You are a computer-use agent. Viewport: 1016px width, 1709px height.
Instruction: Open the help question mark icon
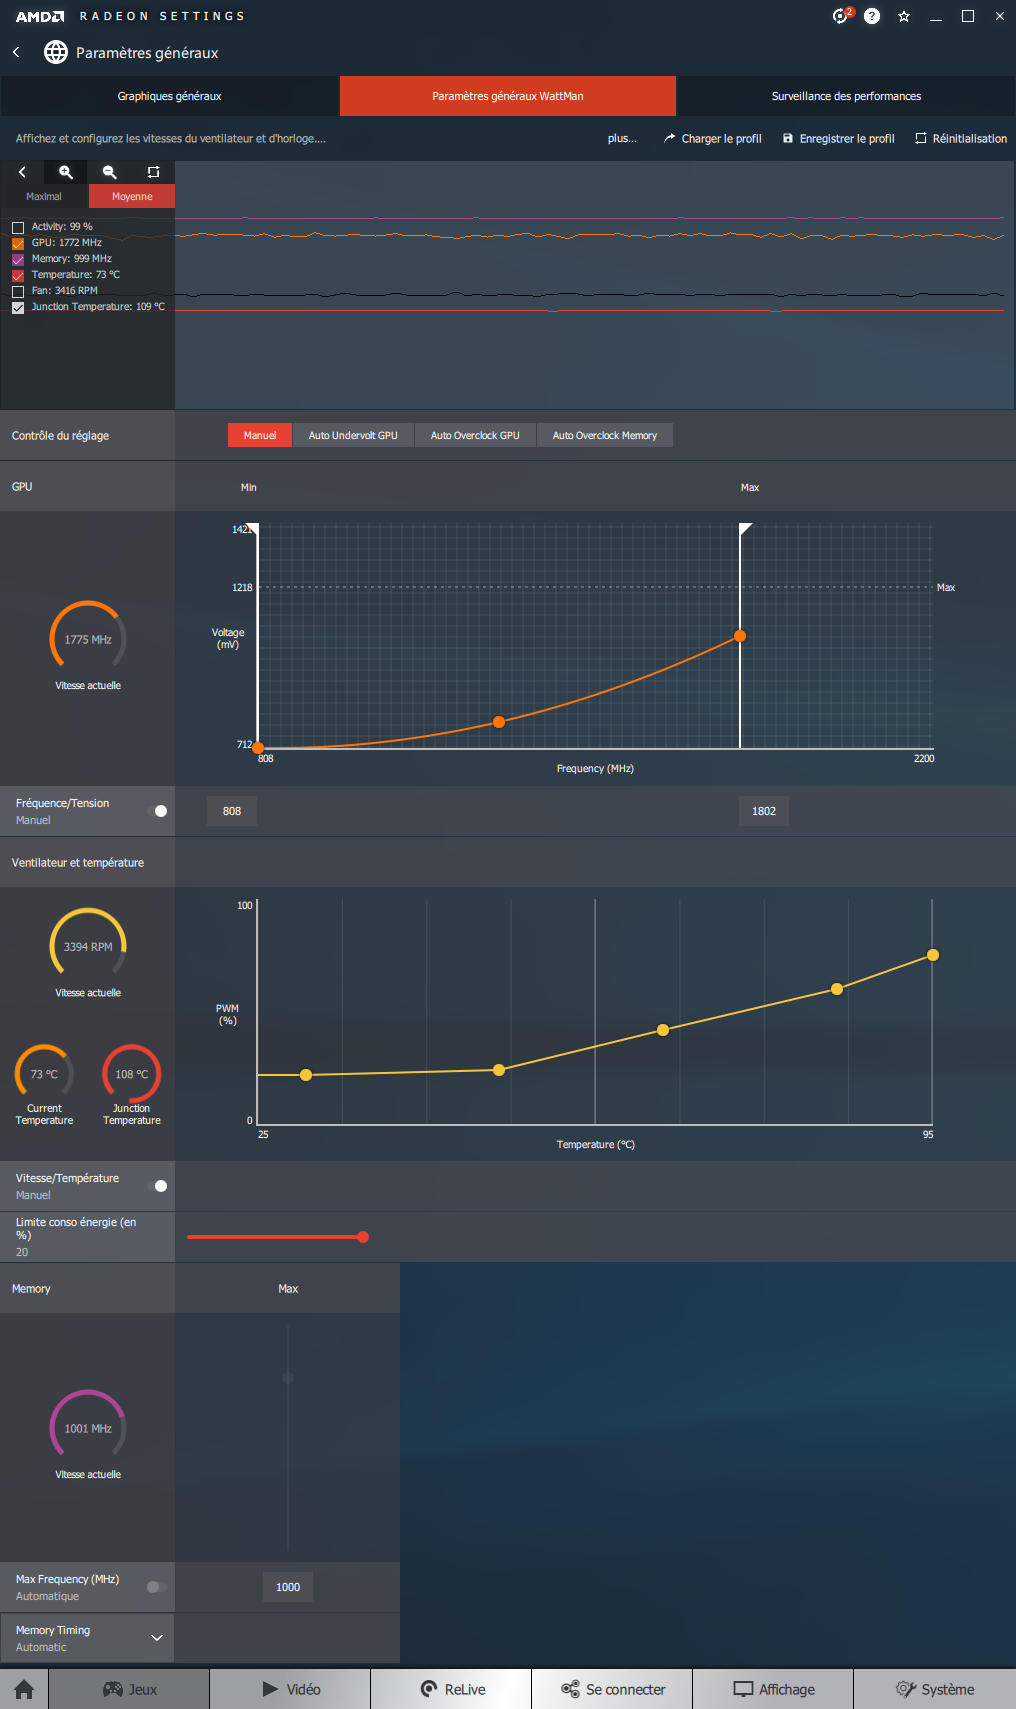pos(872,16)
